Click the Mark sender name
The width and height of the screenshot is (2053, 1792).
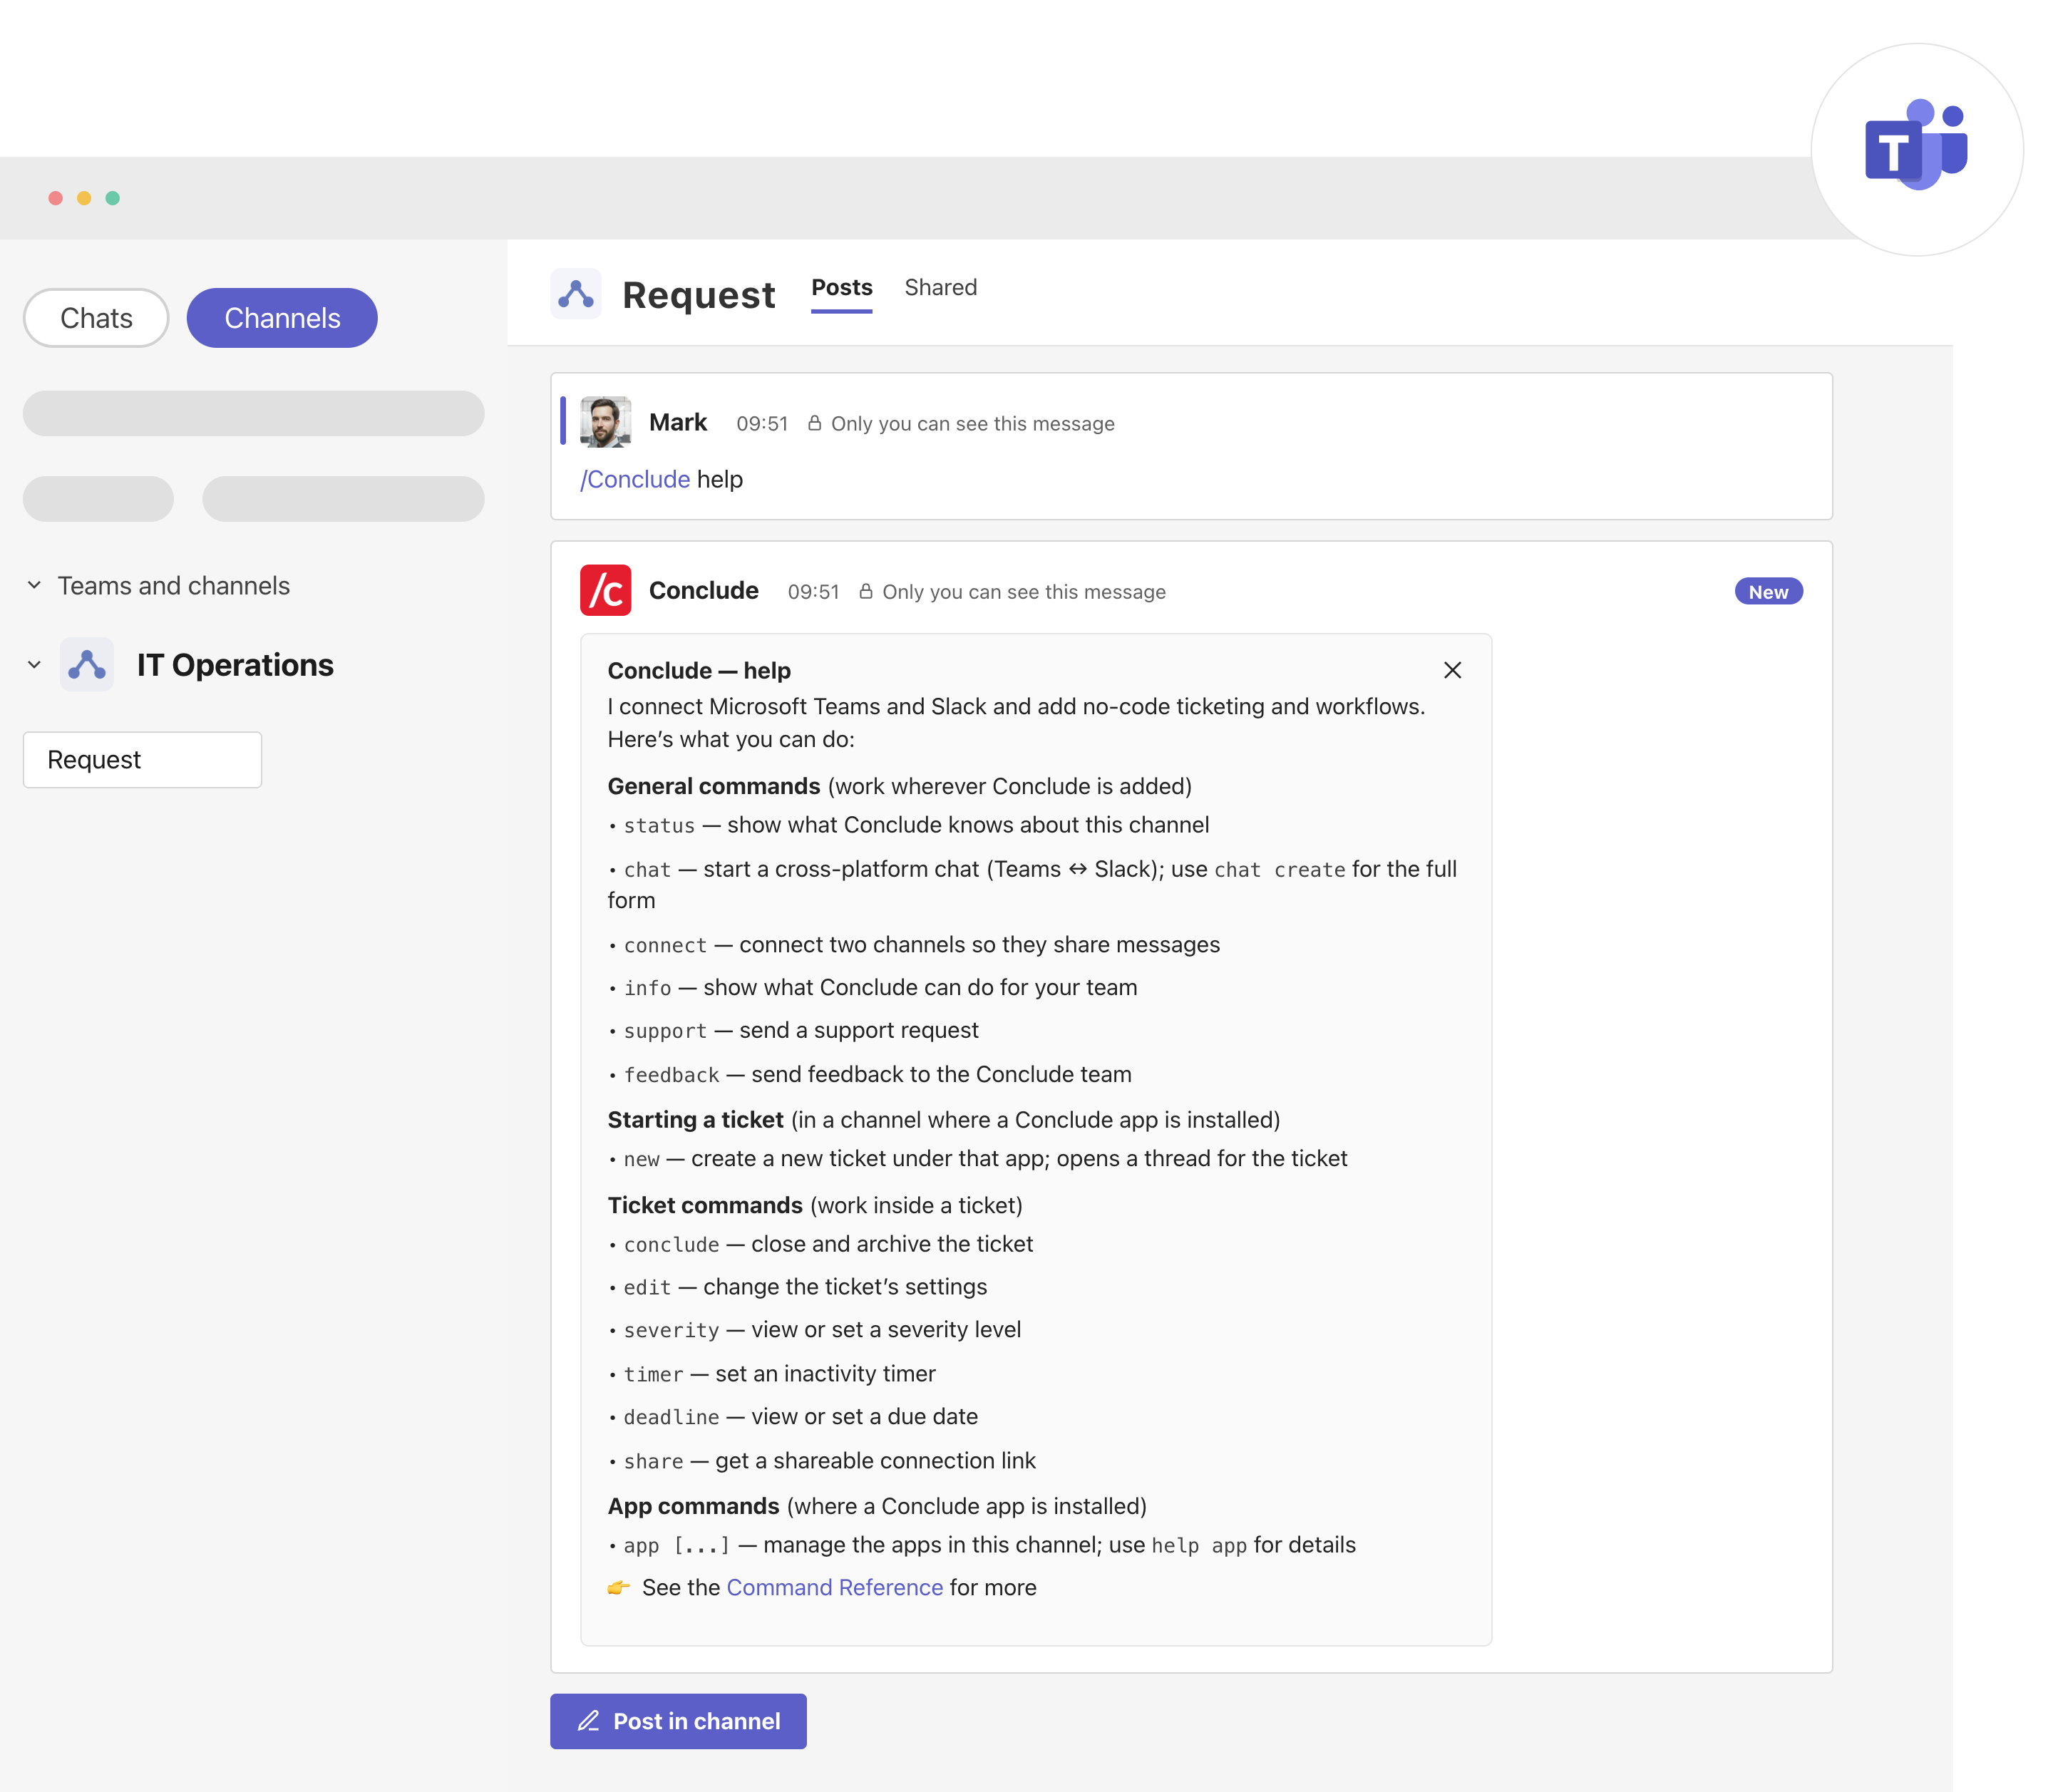[x=678, y=422]
